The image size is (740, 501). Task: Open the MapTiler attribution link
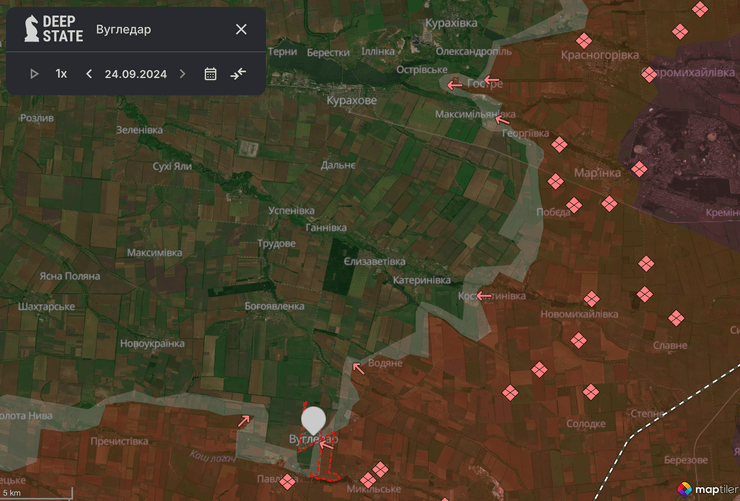point(706,489)
